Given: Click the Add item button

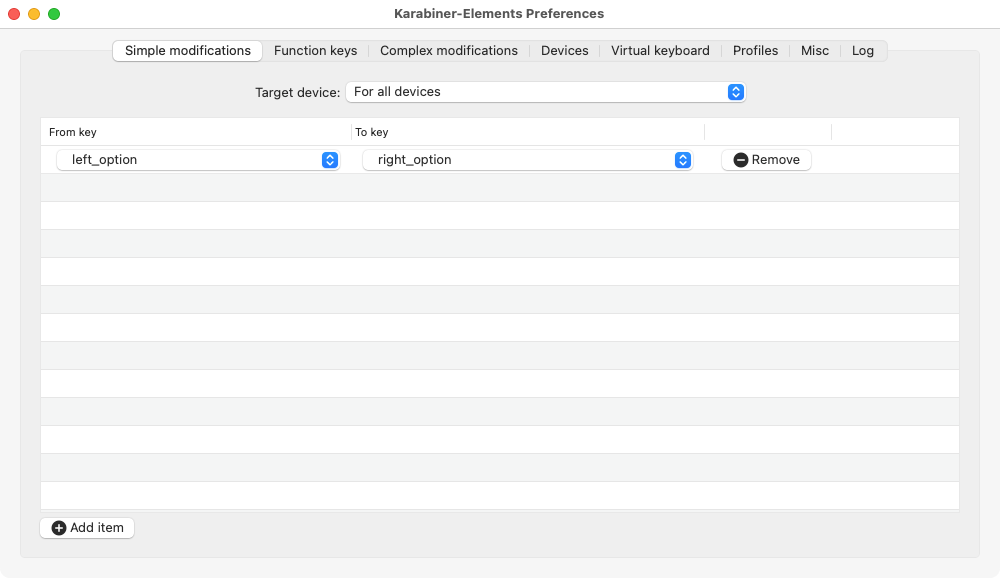Looking at the screenshot, I should (x=87, y=528).
